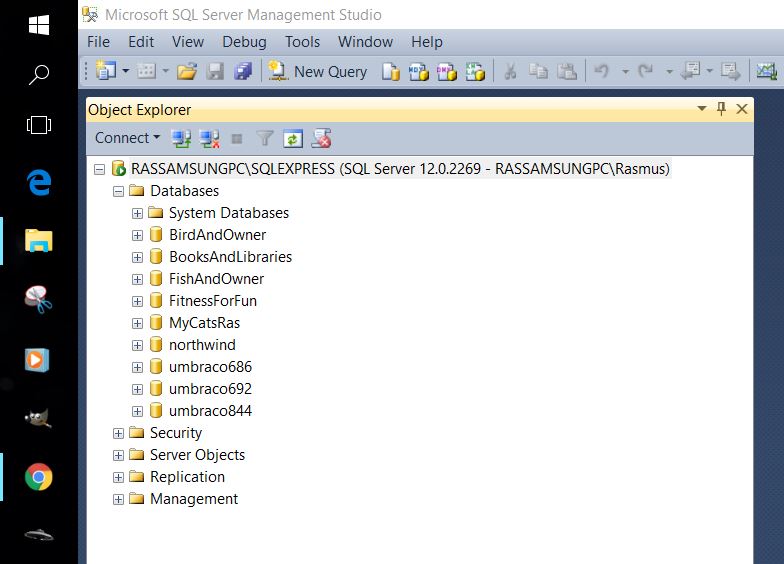Select the BooksAndLibraries database
This screenshot has width=784, height=564.
click(230, 257)
